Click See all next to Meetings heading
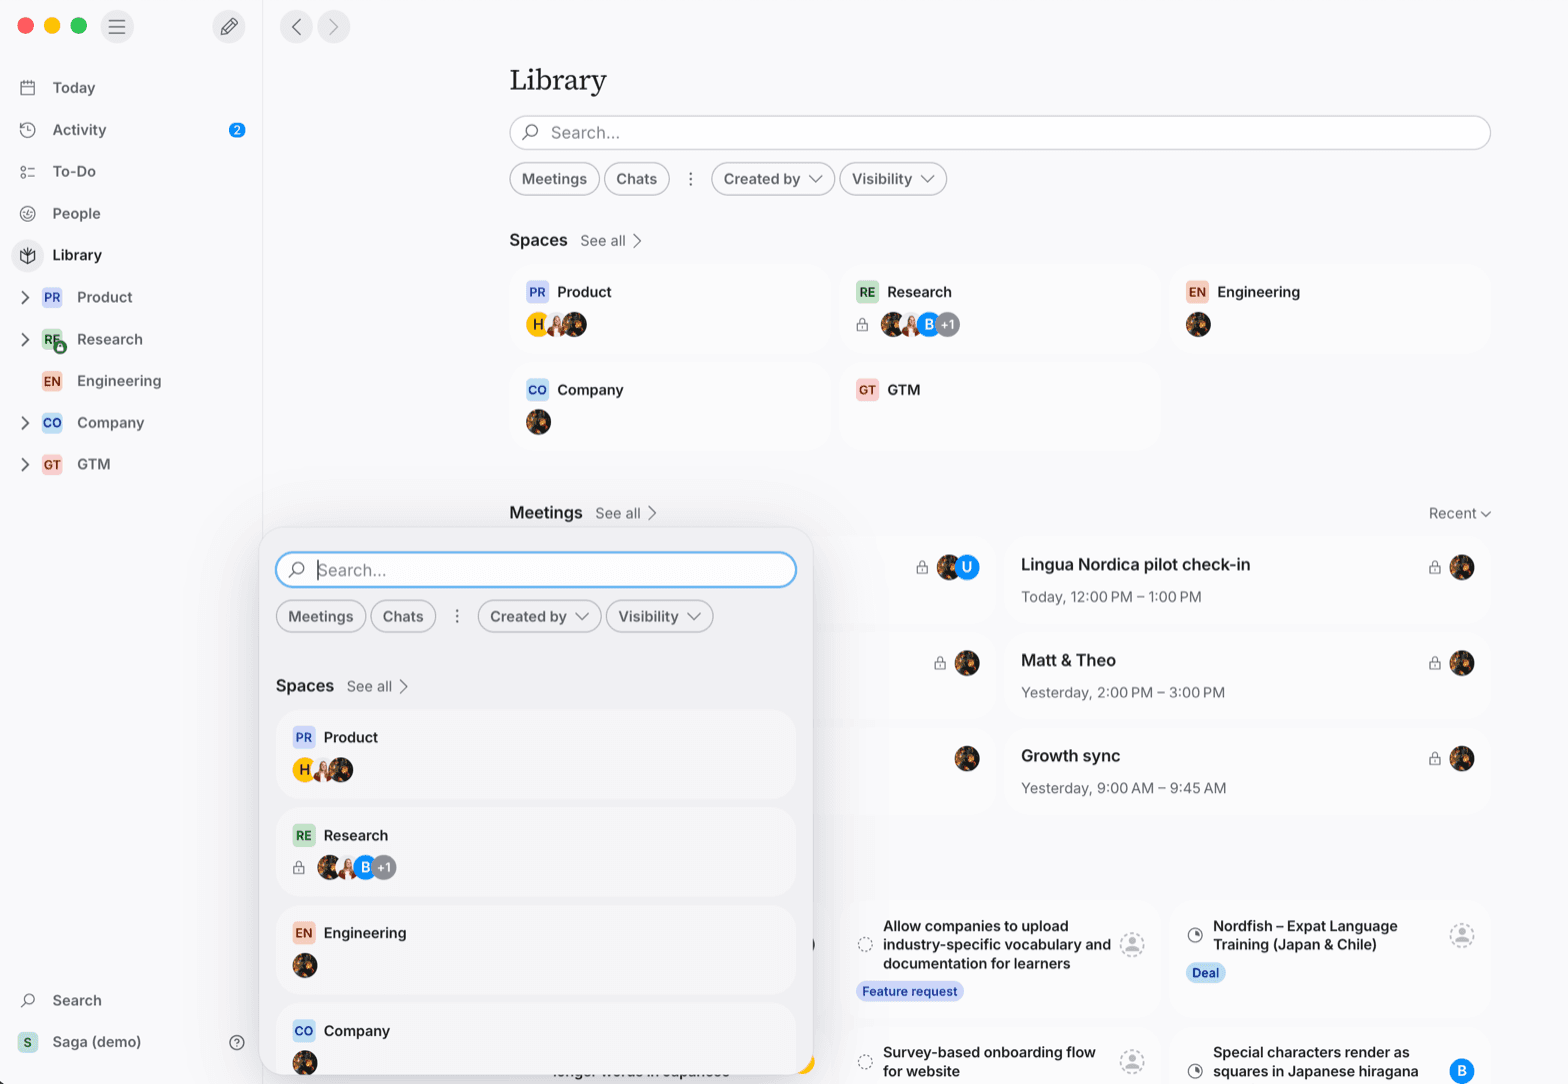The height and width of the screenshot is (1084, 1568). pos(626,513)
